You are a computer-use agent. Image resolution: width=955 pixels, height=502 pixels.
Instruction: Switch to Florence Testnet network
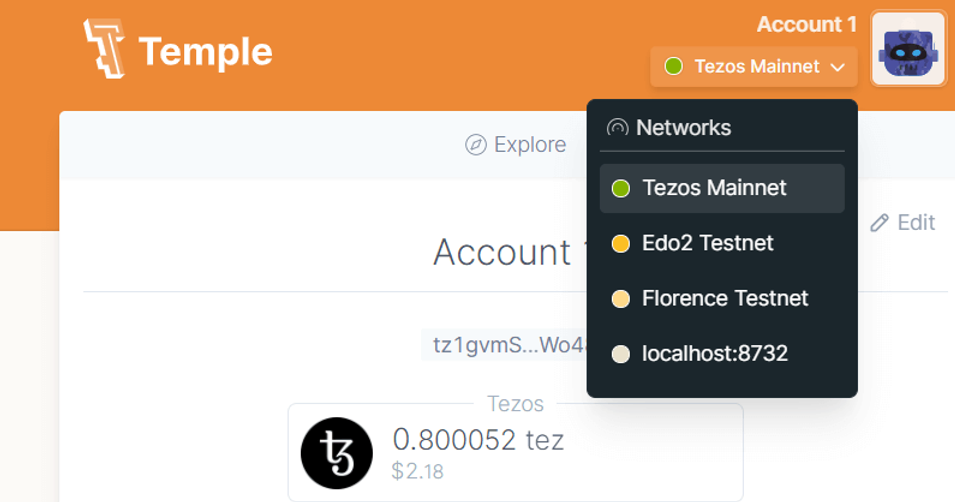[722, 299]
